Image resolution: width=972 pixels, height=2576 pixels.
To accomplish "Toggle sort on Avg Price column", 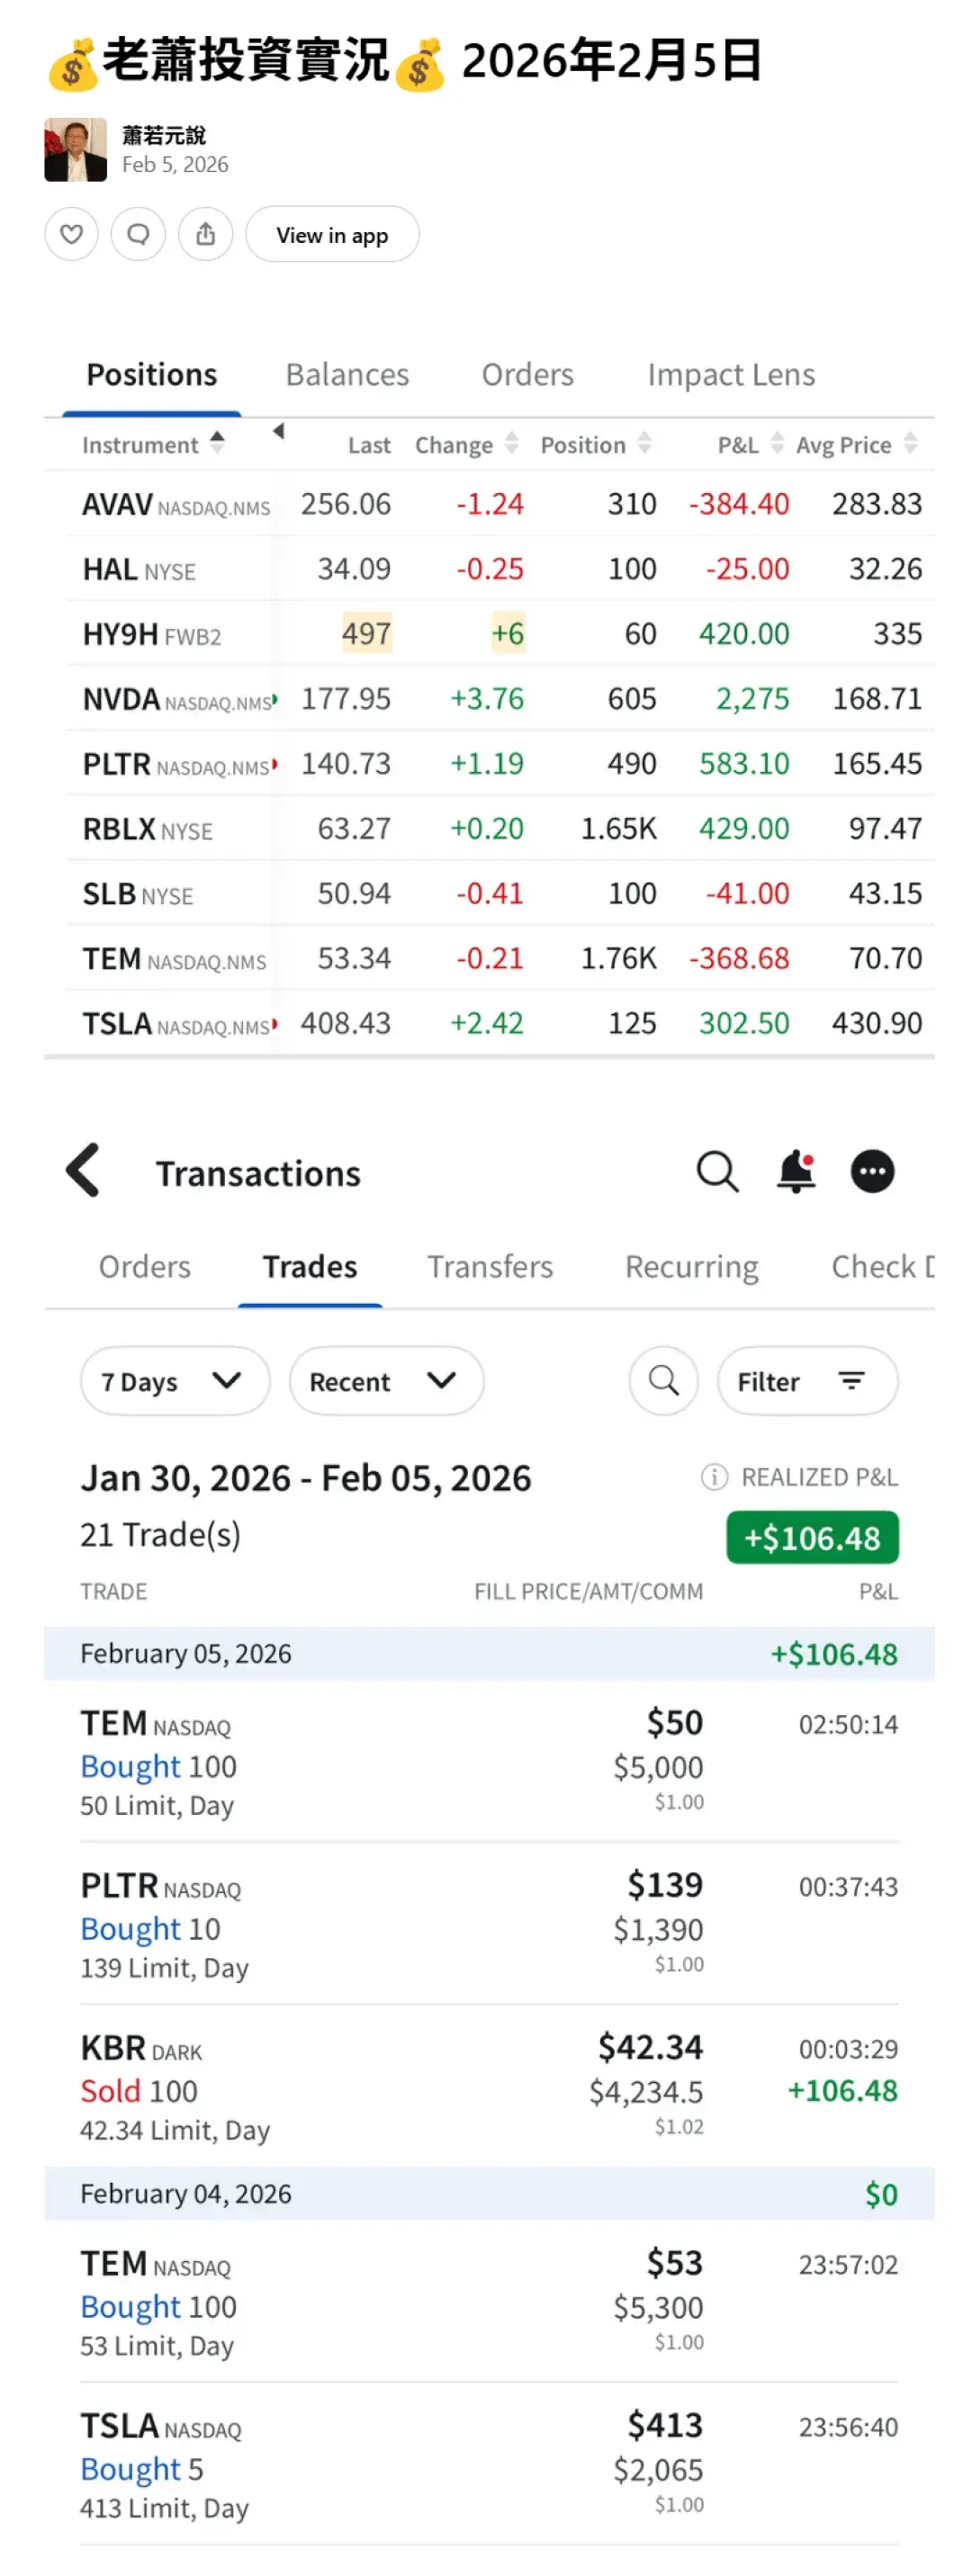I will point(910,443).
